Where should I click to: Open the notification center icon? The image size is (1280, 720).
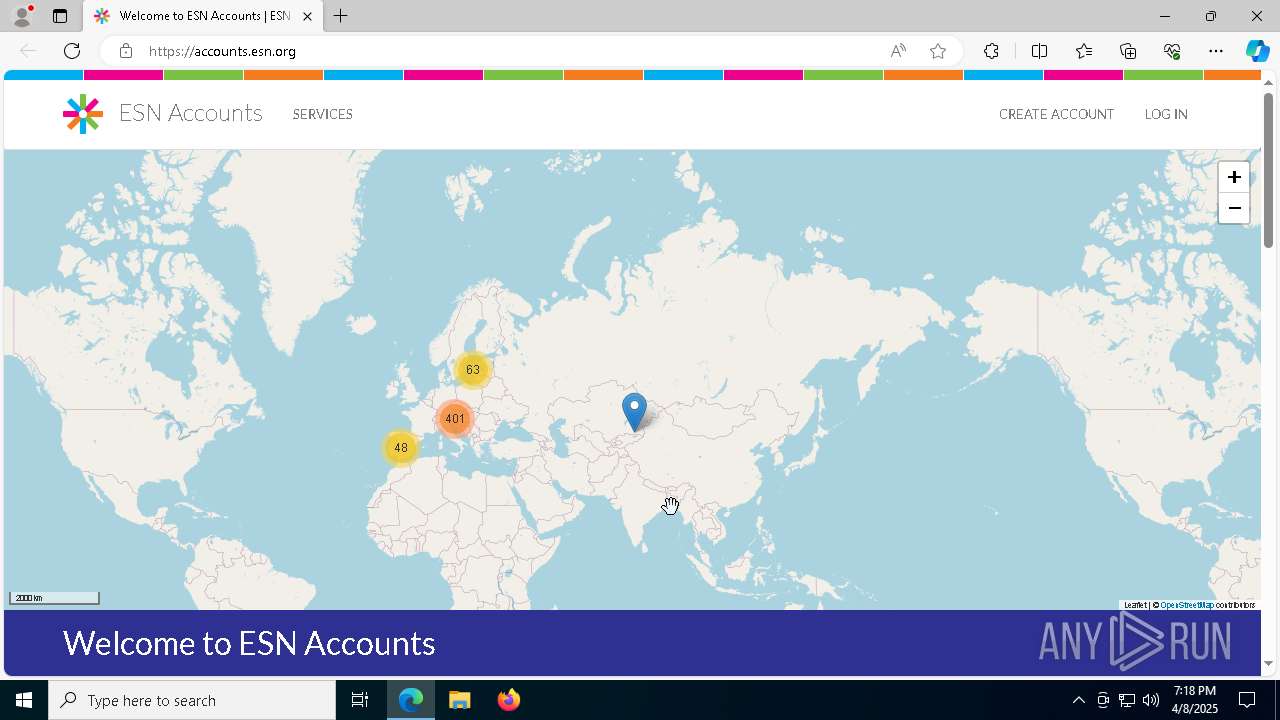[x=1247, y=700]
